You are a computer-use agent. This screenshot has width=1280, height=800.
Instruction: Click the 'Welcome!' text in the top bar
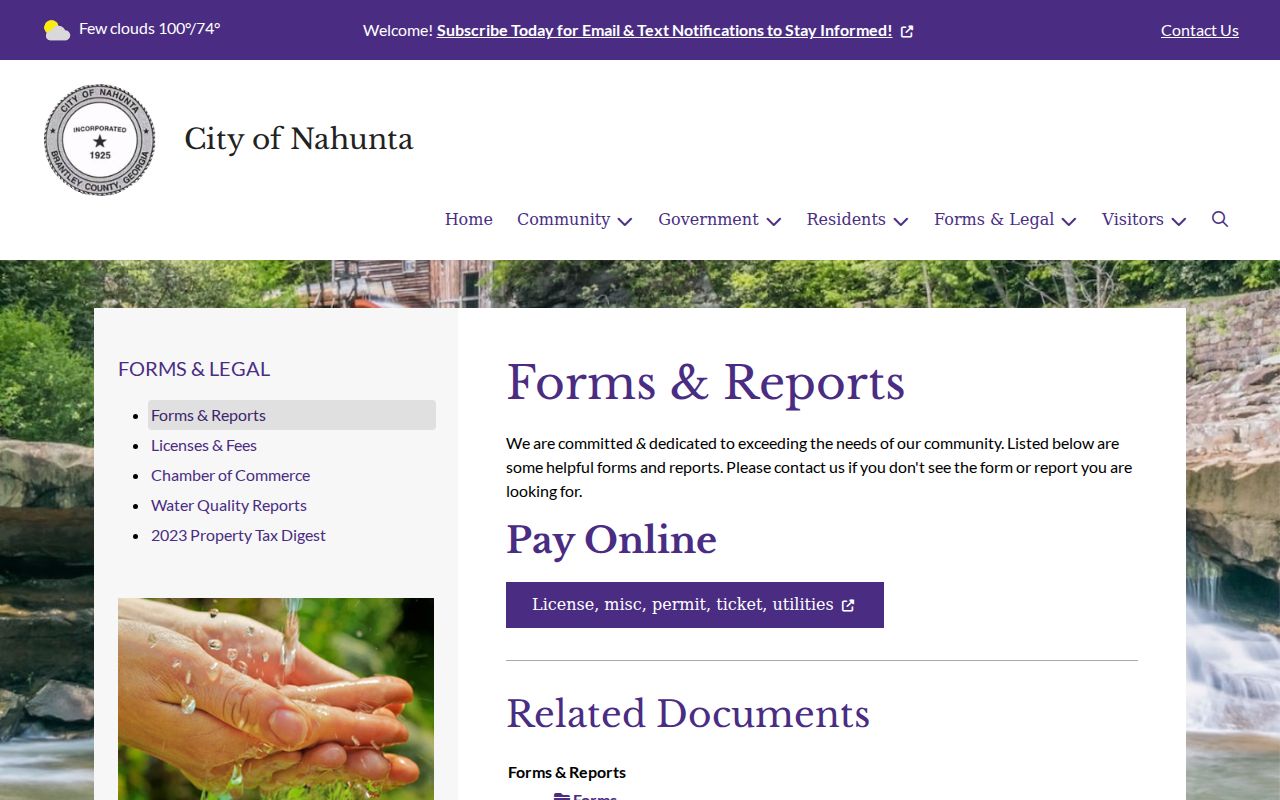click(x=398, y=30)
